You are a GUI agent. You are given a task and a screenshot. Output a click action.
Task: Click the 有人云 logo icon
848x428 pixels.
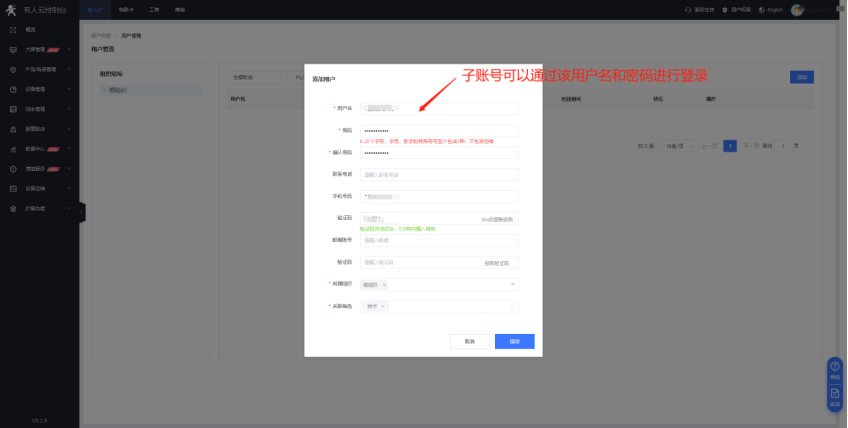pyautogui.click(x=12, y=9)
